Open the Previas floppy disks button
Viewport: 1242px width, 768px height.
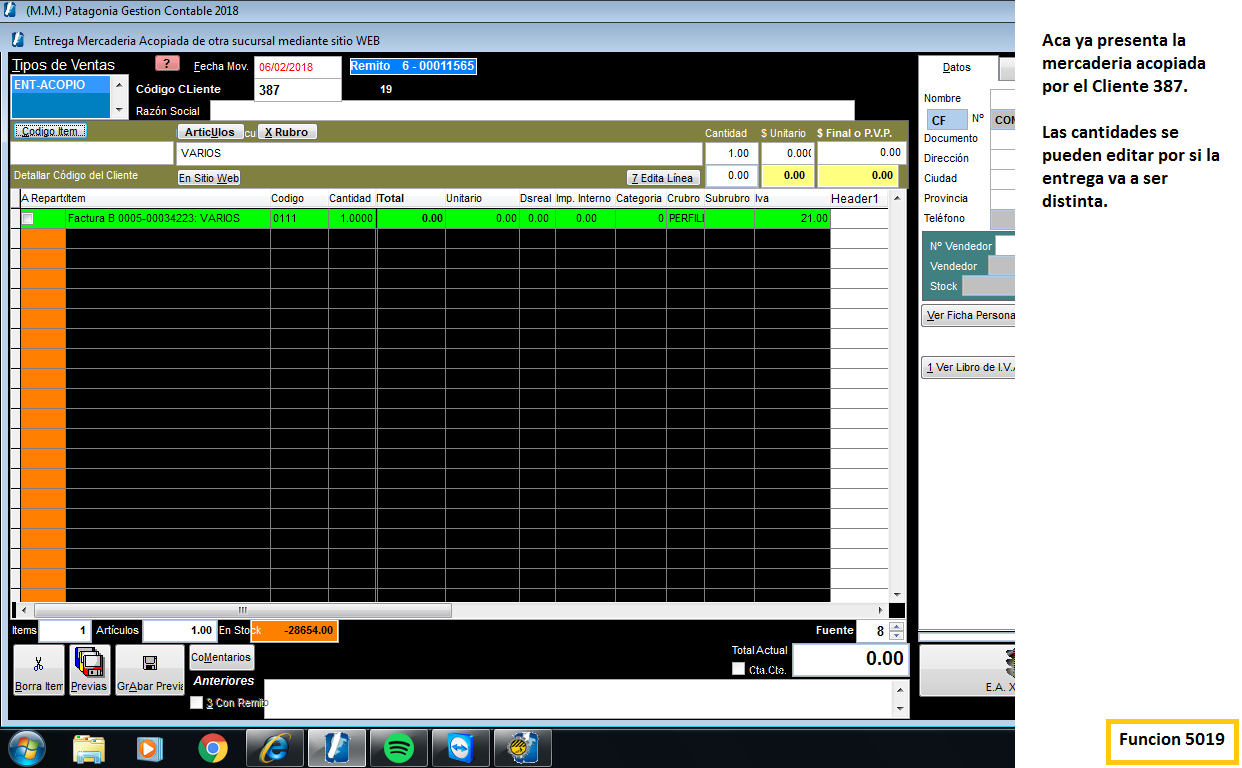pyautogui.click(x=89, y=669)
